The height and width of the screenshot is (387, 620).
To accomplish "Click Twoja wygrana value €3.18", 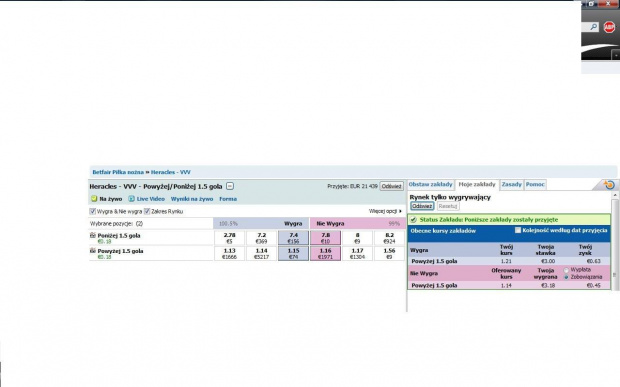I will [548, 285].
